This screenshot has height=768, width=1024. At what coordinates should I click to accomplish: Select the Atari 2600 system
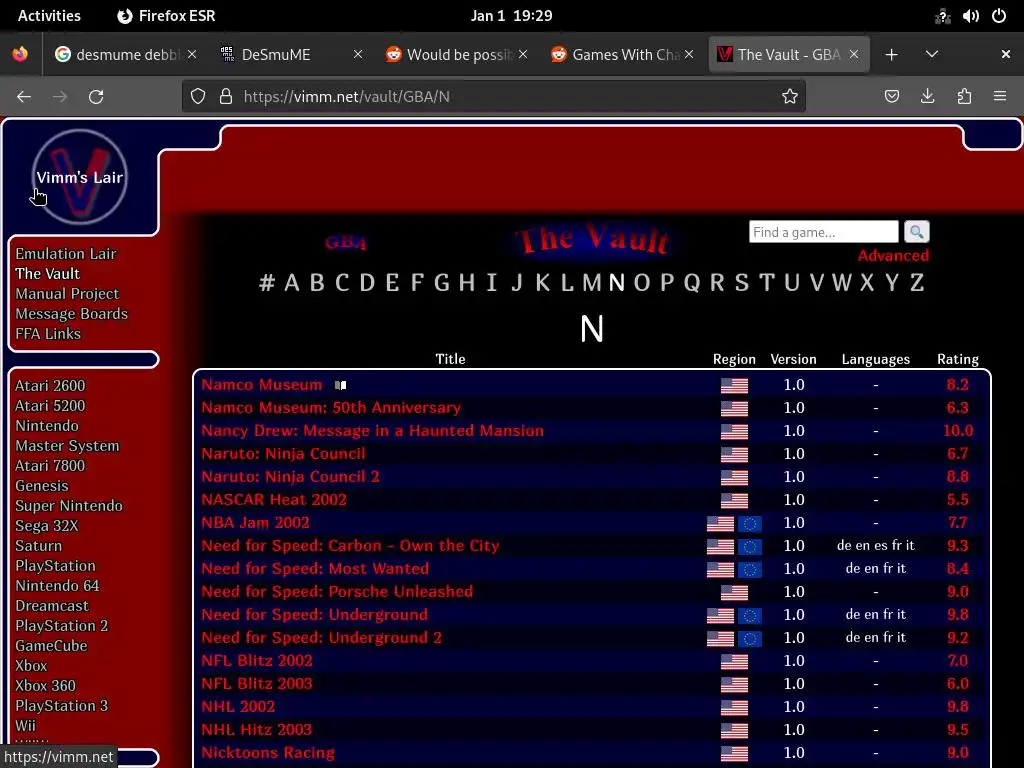click(x=50, y=385)
